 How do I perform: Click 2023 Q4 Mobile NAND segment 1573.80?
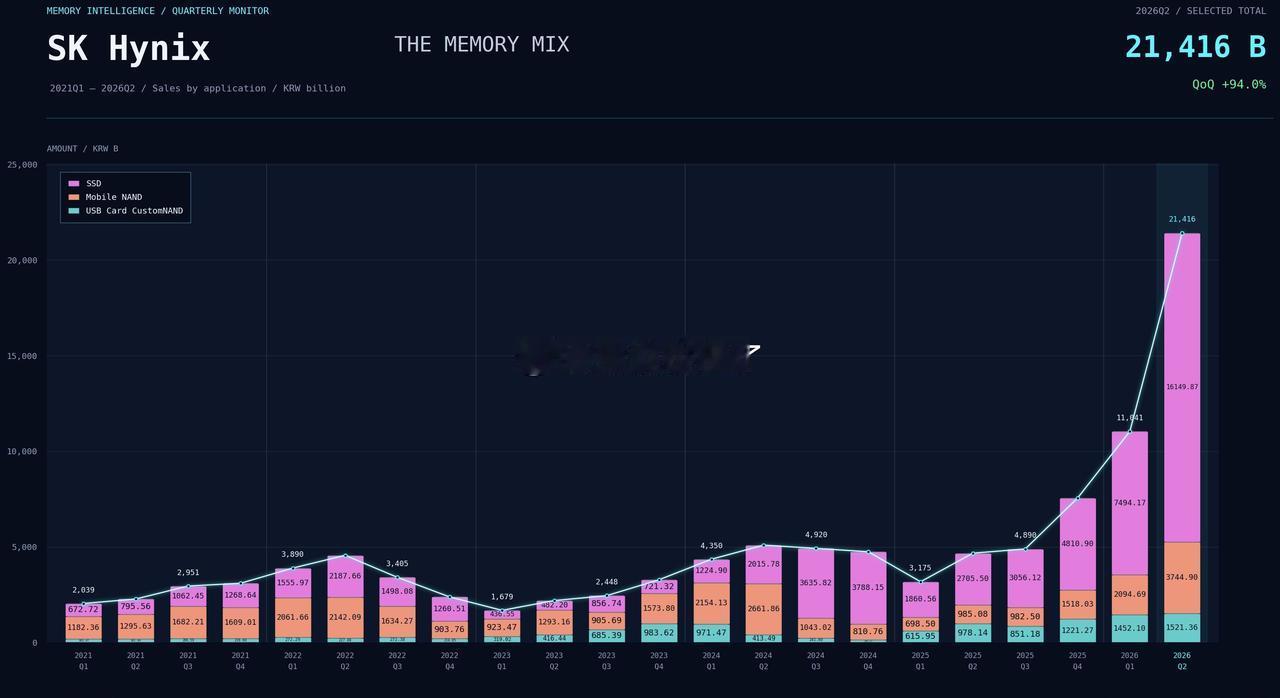659,608
